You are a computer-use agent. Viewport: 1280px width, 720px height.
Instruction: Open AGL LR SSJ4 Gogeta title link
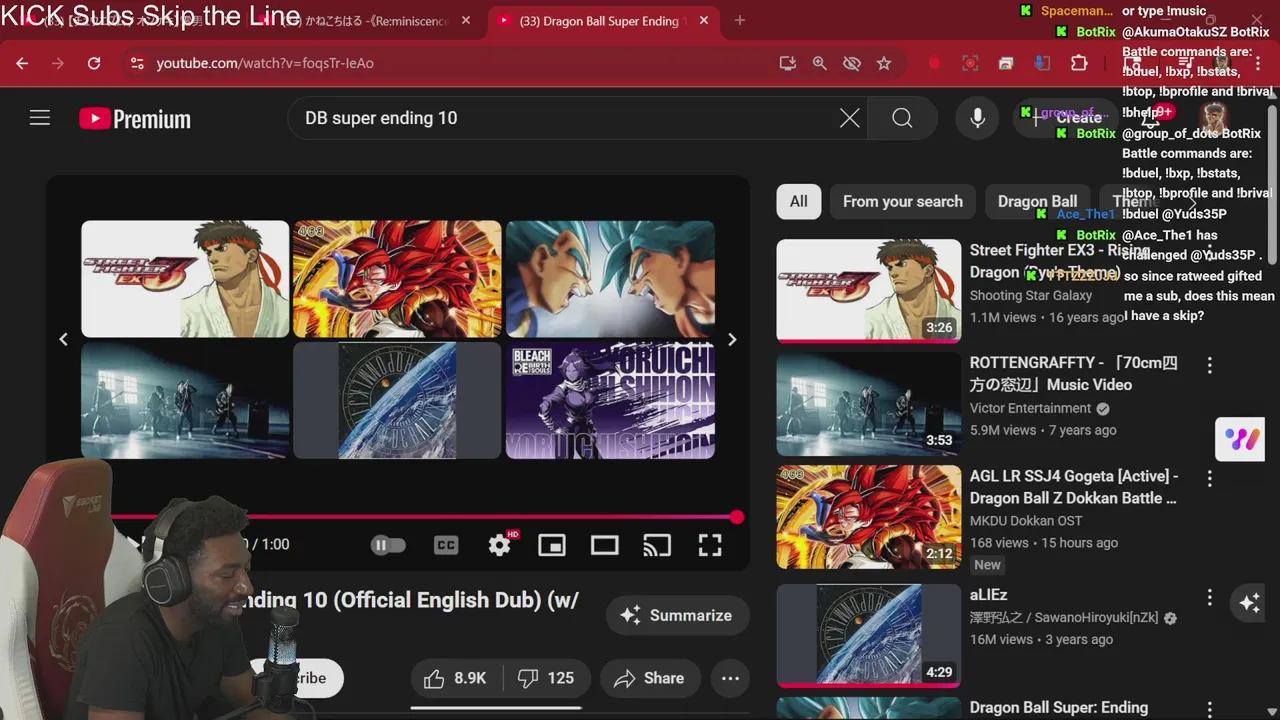pyautogui.click(x=1074, y=487)
